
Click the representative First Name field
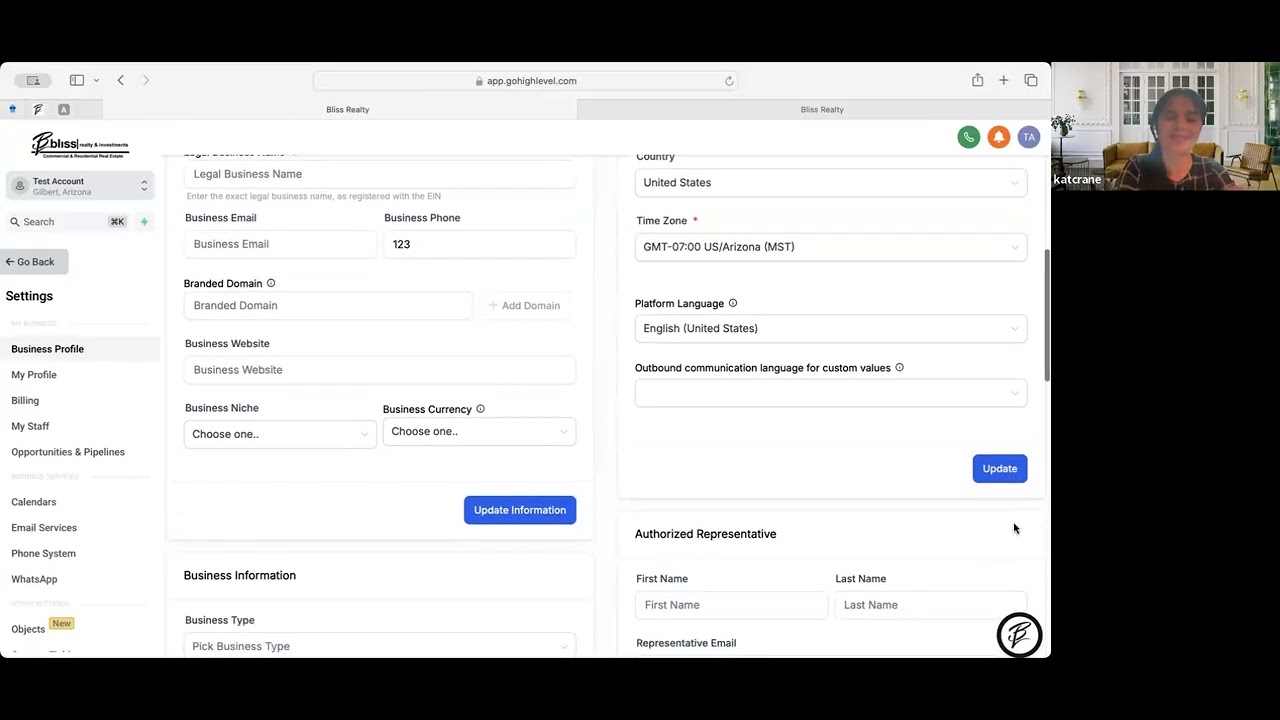pyautogui.click(x=731, y=605)
